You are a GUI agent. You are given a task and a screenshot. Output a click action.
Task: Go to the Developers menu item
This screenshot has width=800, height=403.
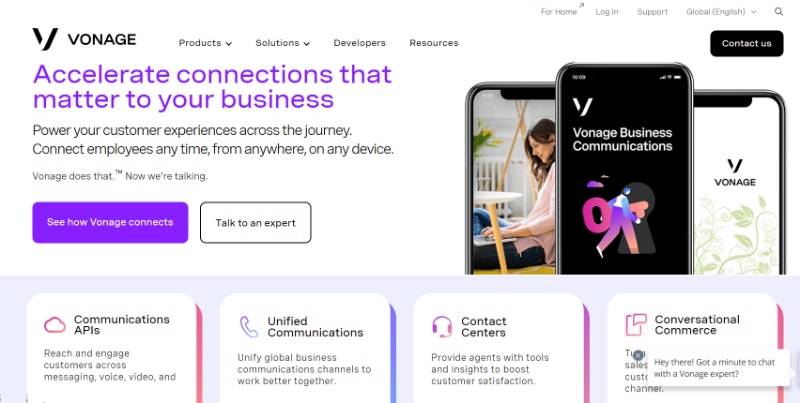click(360, 43)
